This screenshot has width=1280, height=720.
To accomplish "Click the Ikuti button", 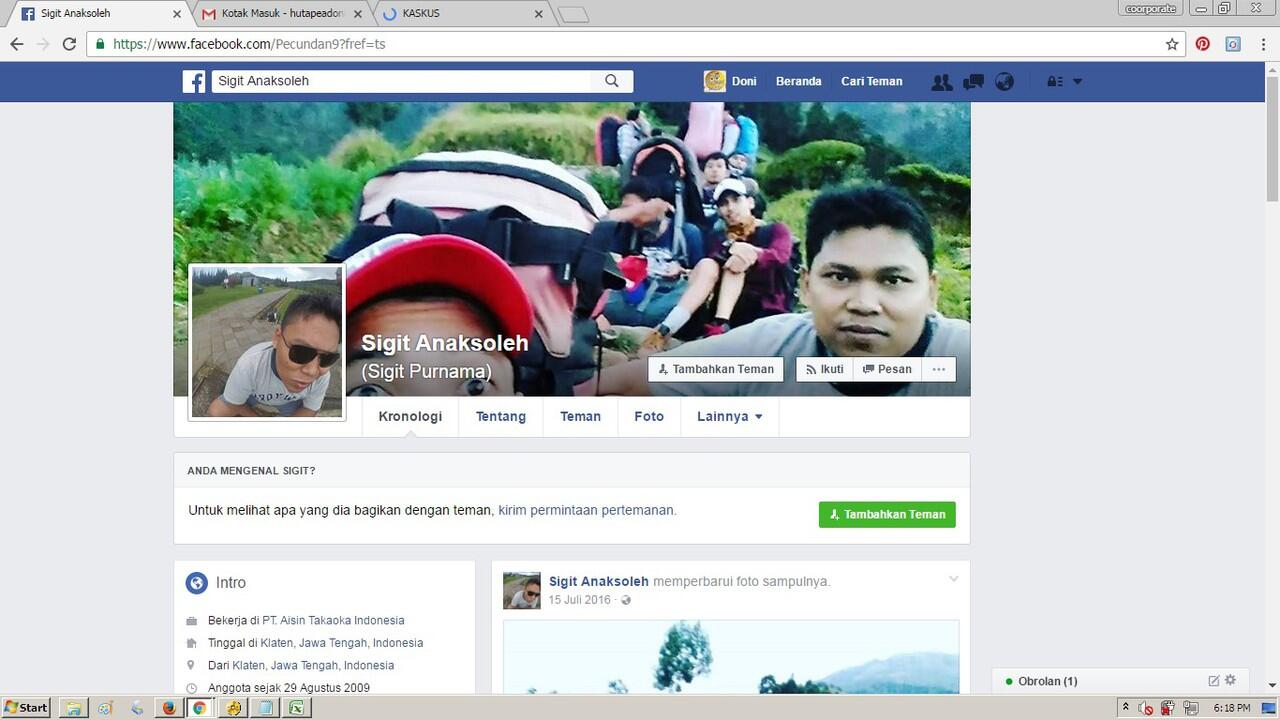I will (x=825, y=369).
